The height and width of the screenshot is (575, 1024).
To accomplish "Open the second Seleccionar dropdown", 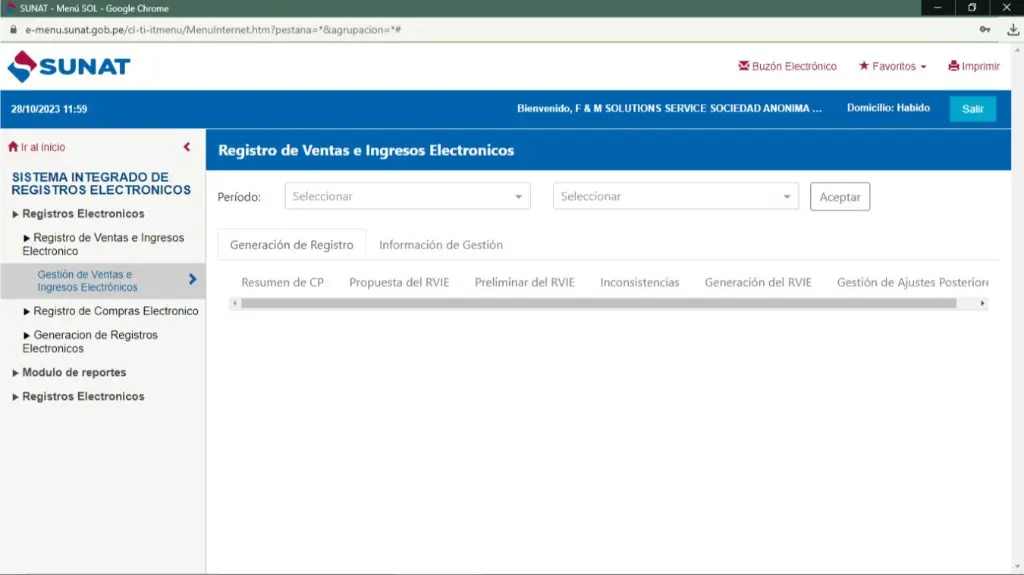I will pyautogui.click(x=675, y=197).
